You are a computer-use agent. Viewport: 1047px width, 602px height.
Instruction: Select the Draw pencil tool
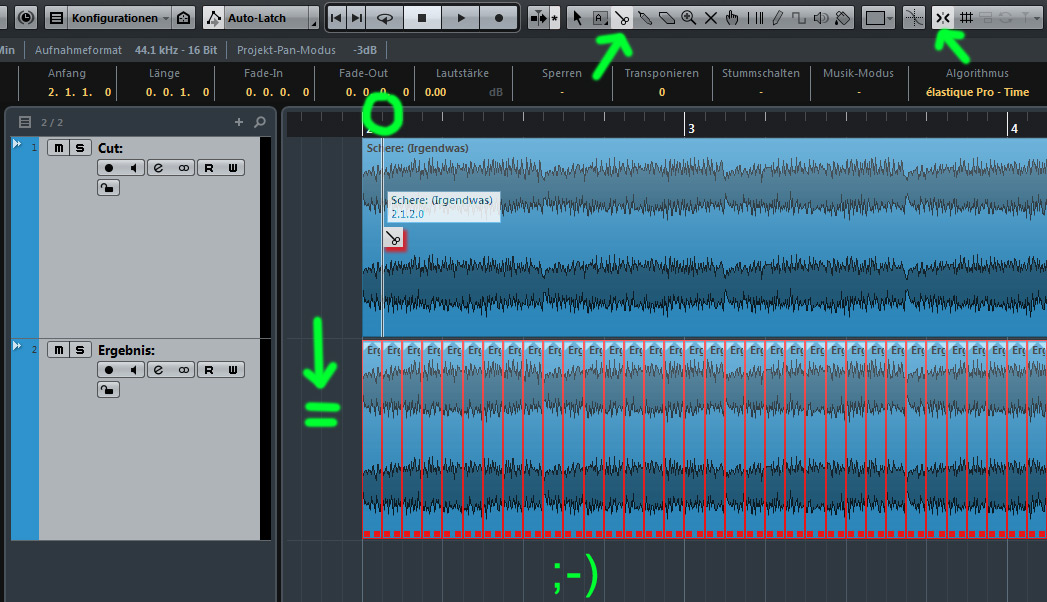777,18
